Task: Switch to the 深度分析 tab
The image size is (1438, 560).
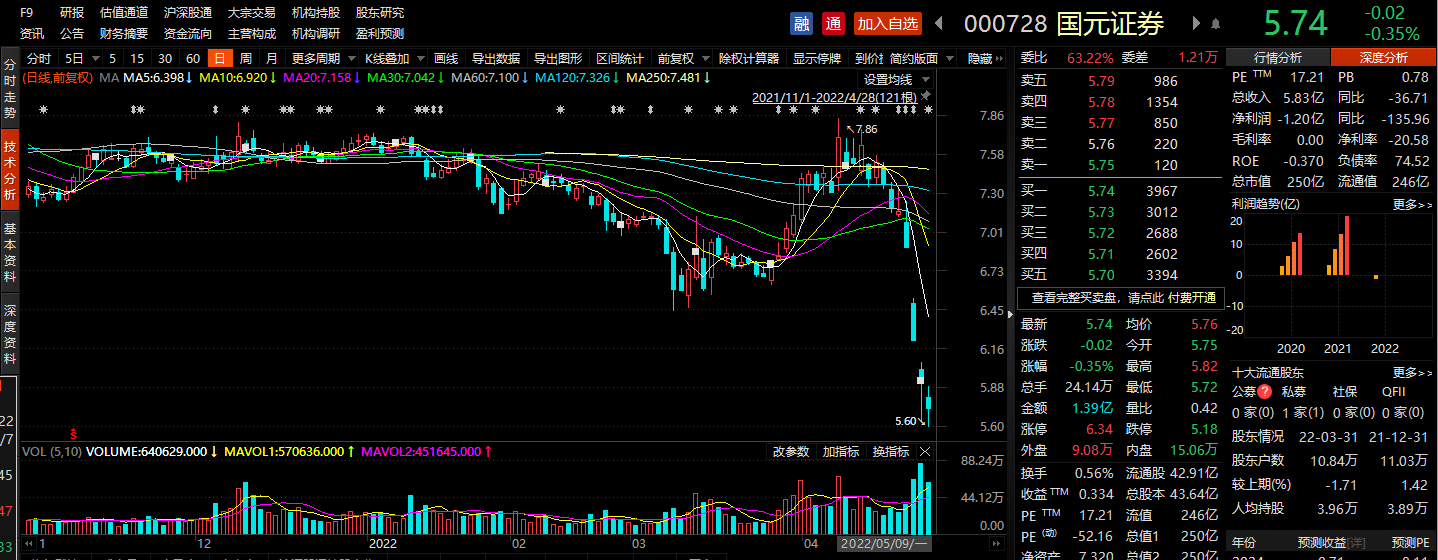Action: coord(1384,57)
